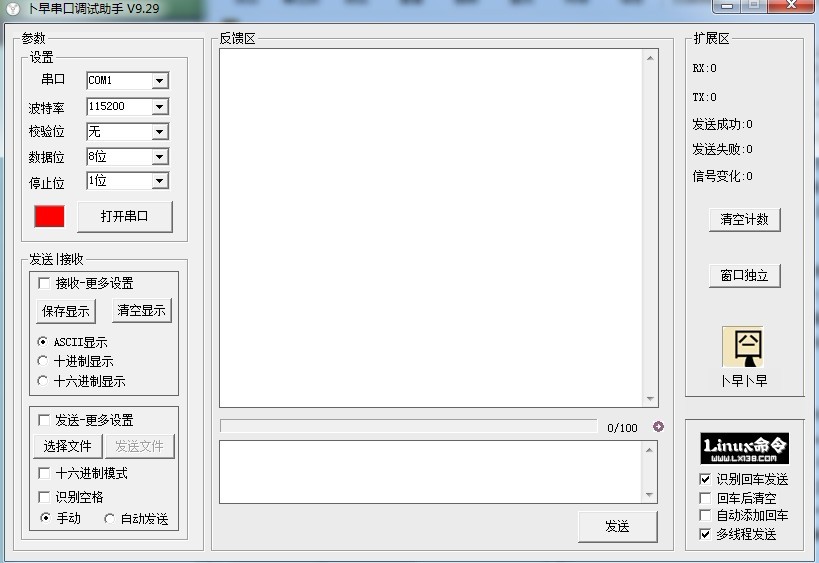The width and height of the screenshot is (819, 563).
Task: Click inside the send text input box
Action: point(430,471)
